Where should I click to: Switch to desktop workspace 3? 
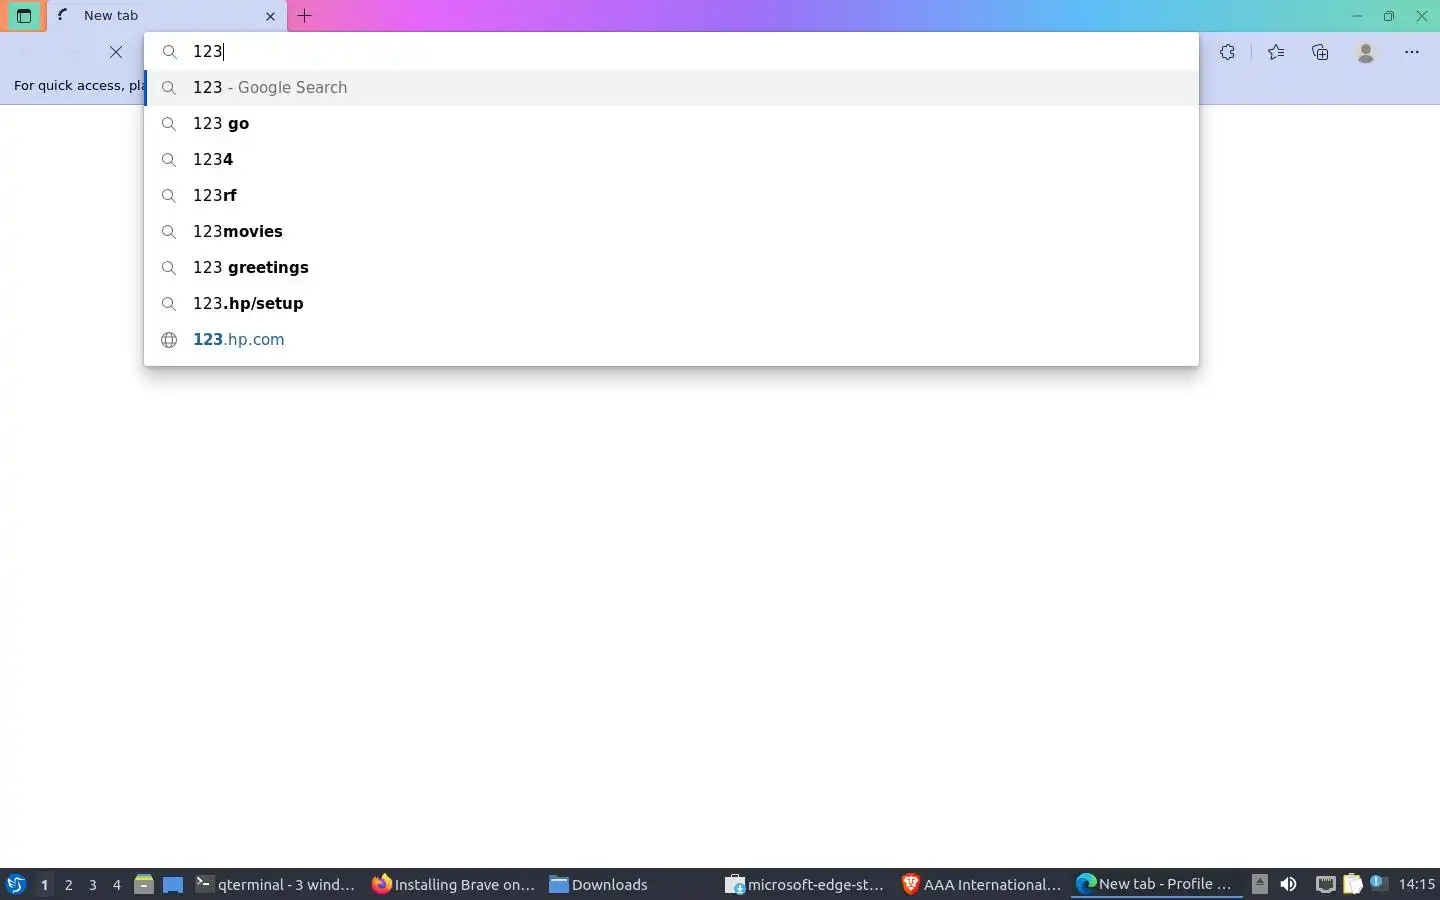pyautogui.click(x=92, y=884)
